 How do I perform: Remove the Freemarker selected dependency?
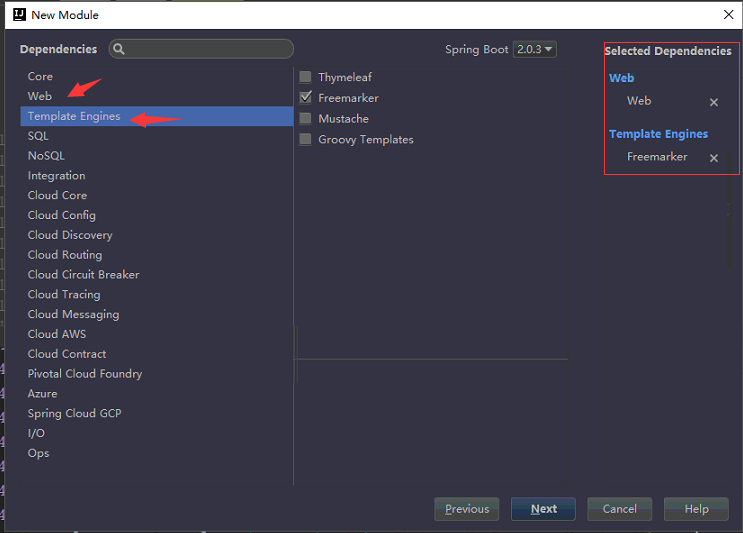click(x=714, y=158)
